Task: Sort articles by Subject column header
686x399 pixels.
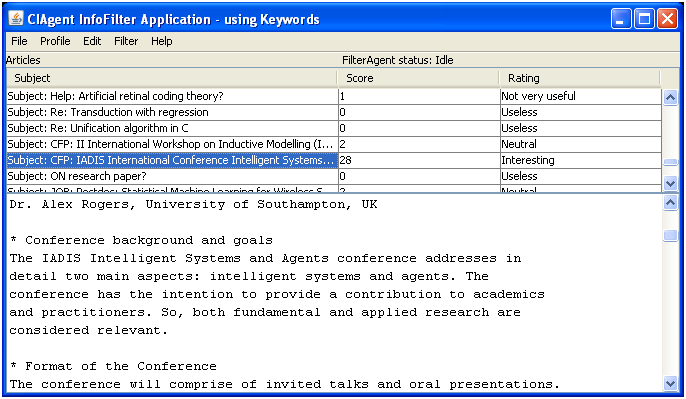Action: [172, 78]
